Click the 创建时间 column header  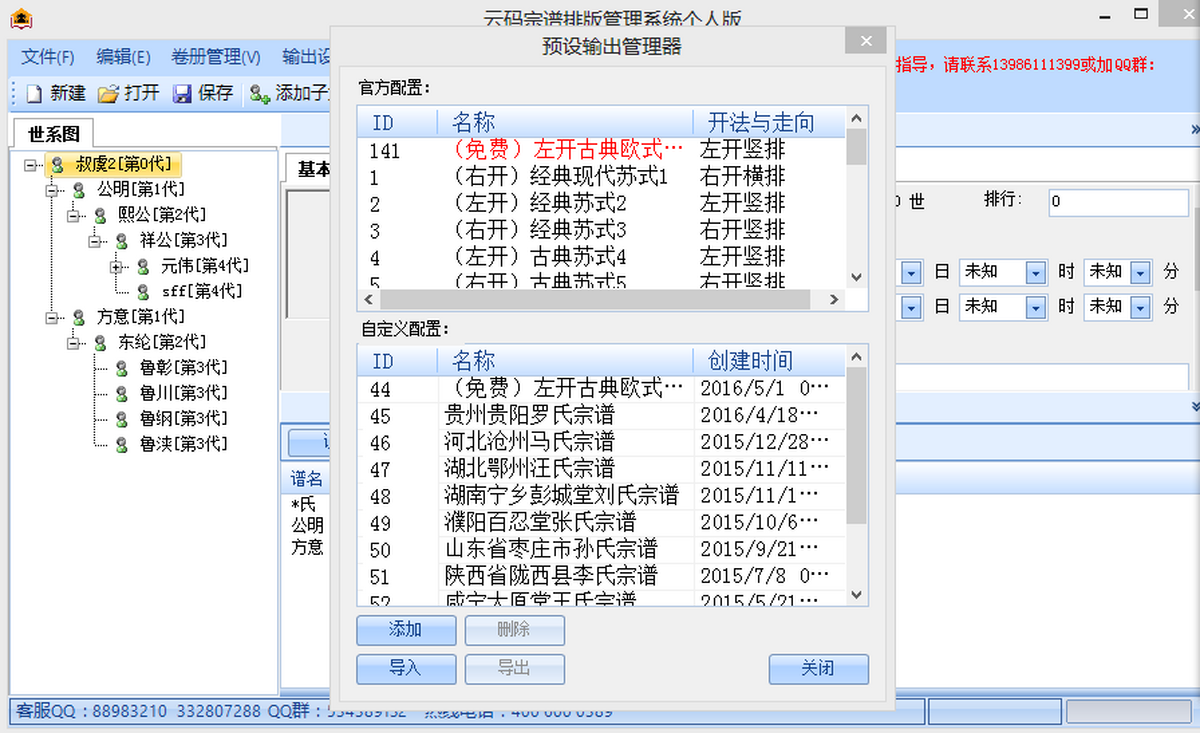pos(769,361)
